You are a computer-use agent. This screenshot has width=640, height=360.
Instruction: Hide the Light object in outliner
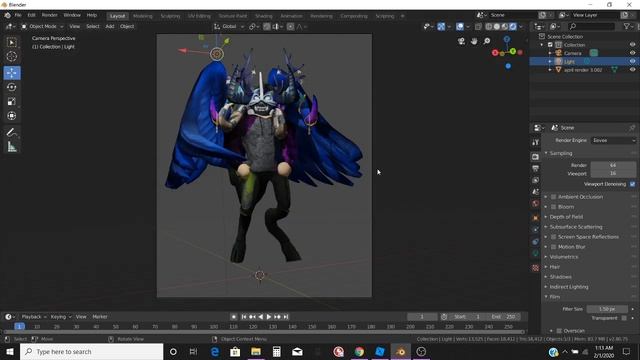(x=632, y=61)
